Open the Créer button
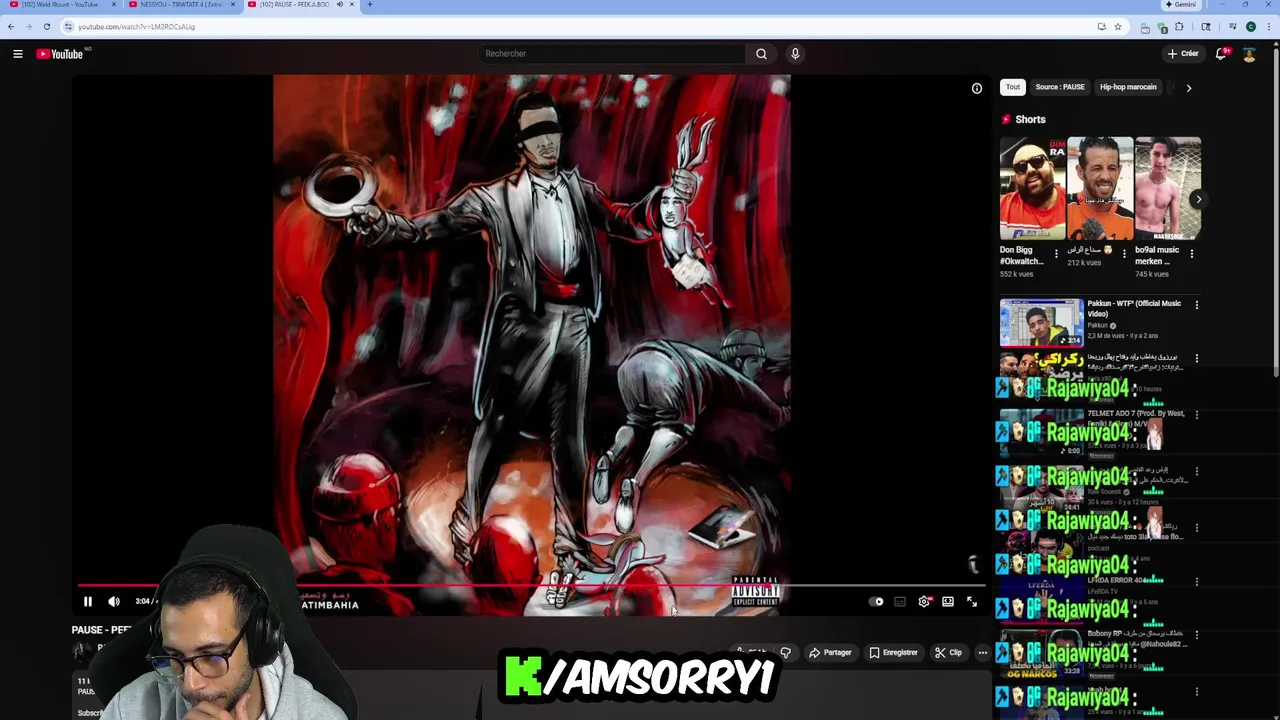This screenshot has height=720, width=1280. click(x=1183, y=54)
